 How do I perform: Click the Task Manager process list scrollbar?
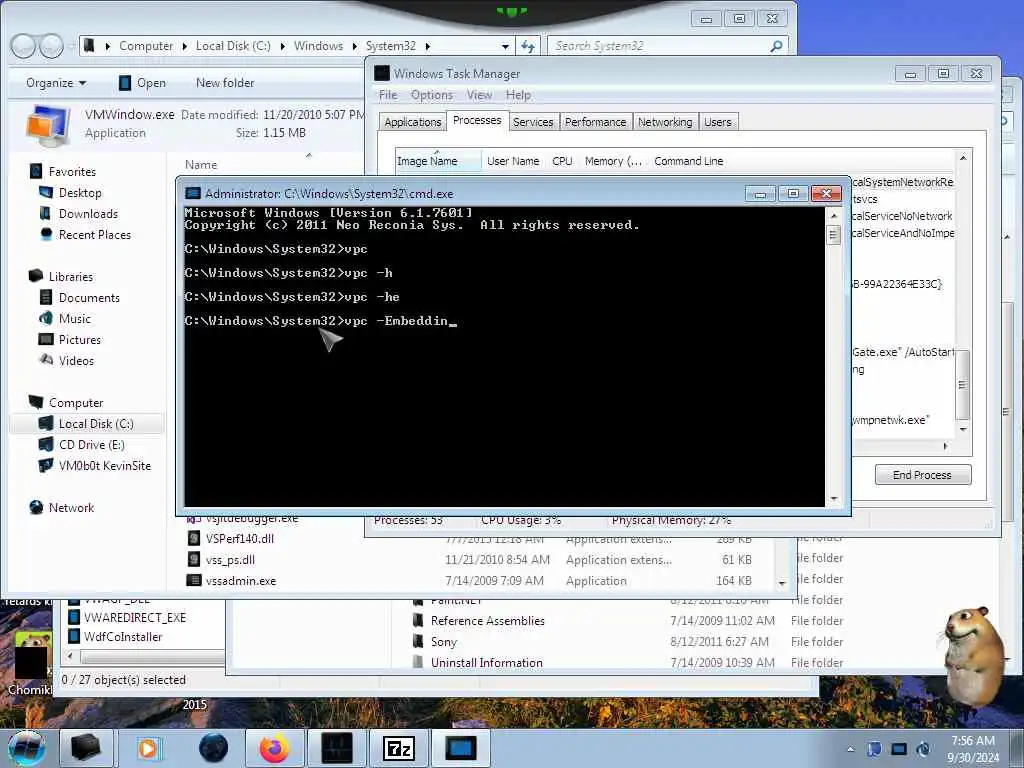[963, 385]
